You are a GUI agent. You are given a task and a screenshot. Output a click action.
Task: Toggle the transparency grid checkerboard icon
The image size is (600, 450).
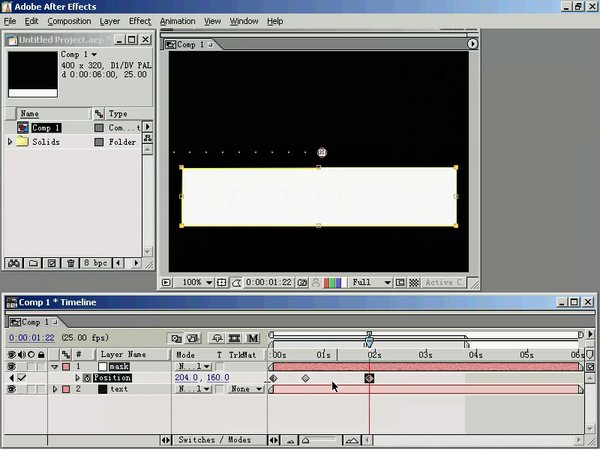[x=414, y=283]
